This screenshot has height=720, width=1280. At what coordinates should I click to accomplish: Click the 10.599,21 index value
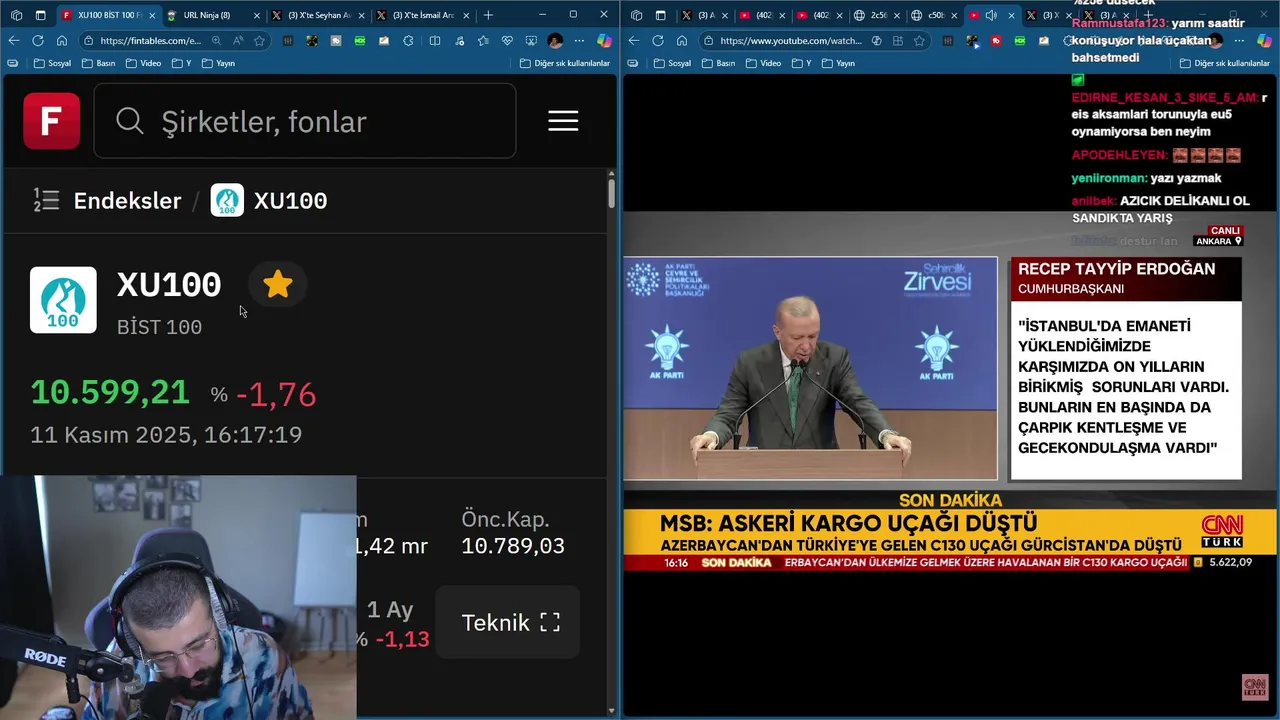tap(110, 392)
